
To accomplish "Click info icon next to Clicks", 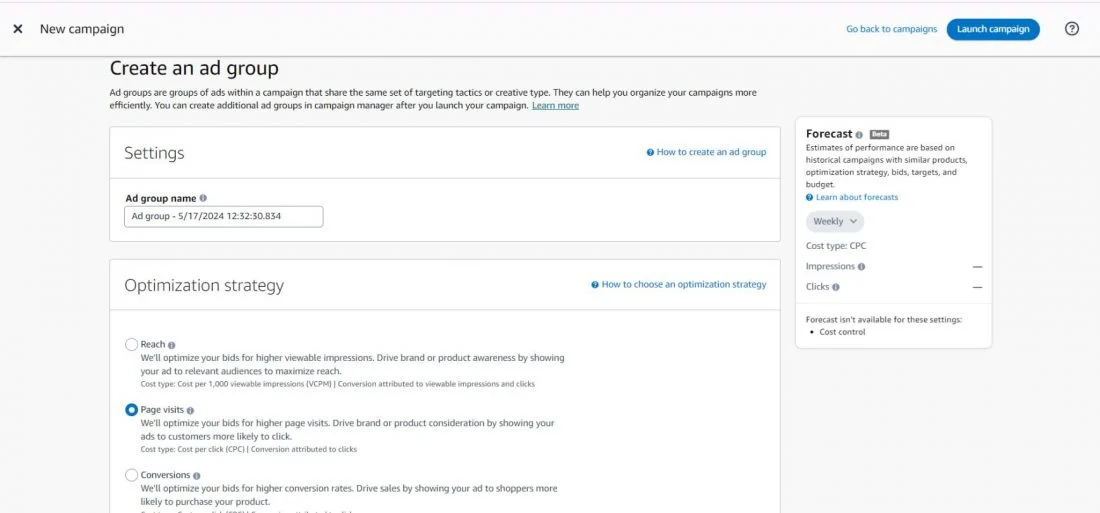I will pos(836,287).
